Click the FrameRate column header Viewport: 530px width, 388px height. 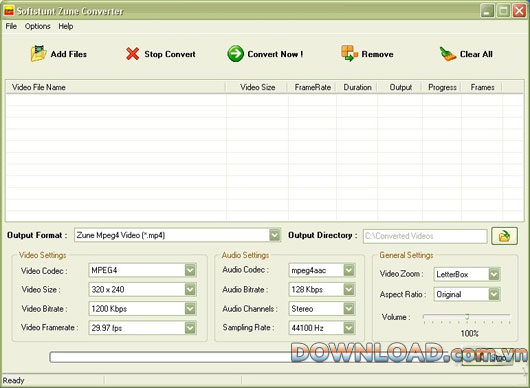click(312, 87)
